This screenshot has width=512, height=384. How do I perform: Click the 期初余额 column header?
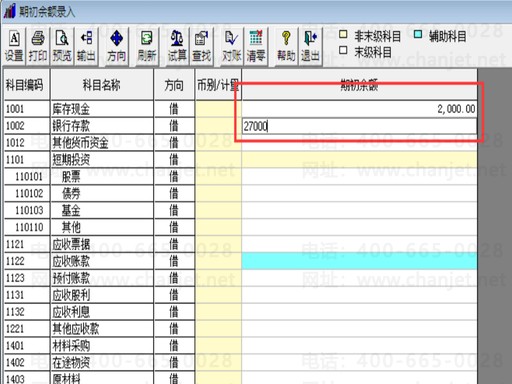tap(359, 85)
